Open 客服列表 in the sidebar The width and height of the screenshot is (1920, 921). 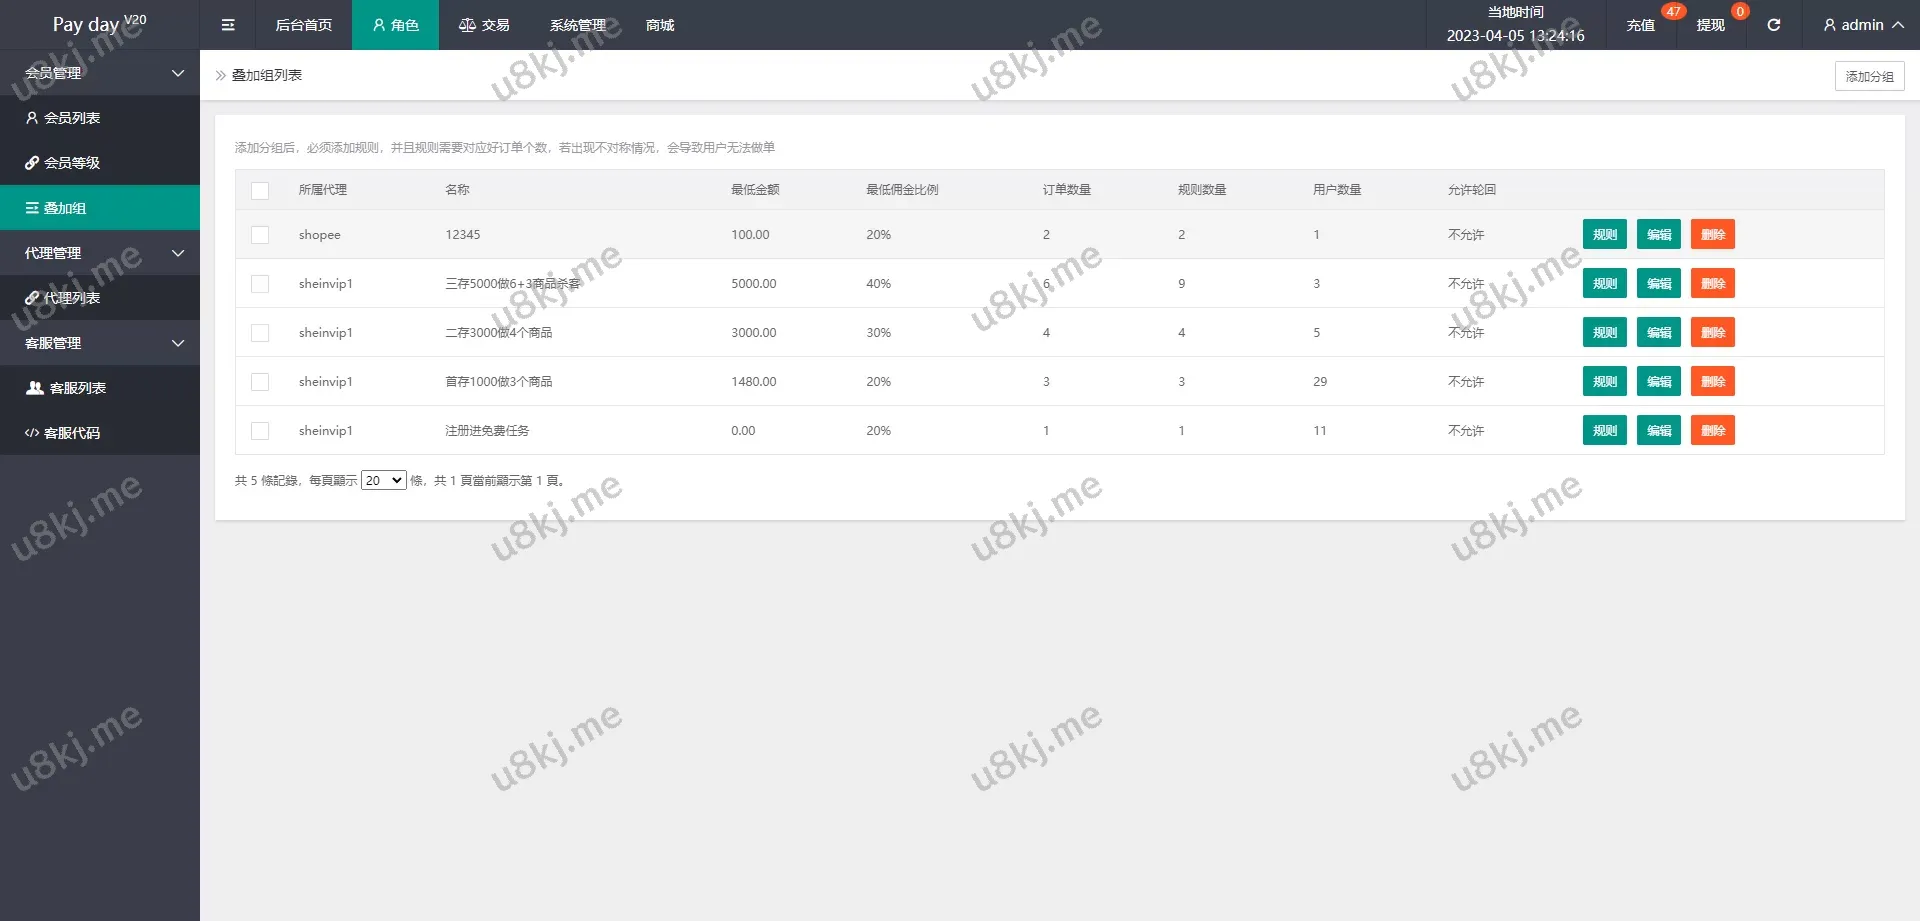pos(66,388)
